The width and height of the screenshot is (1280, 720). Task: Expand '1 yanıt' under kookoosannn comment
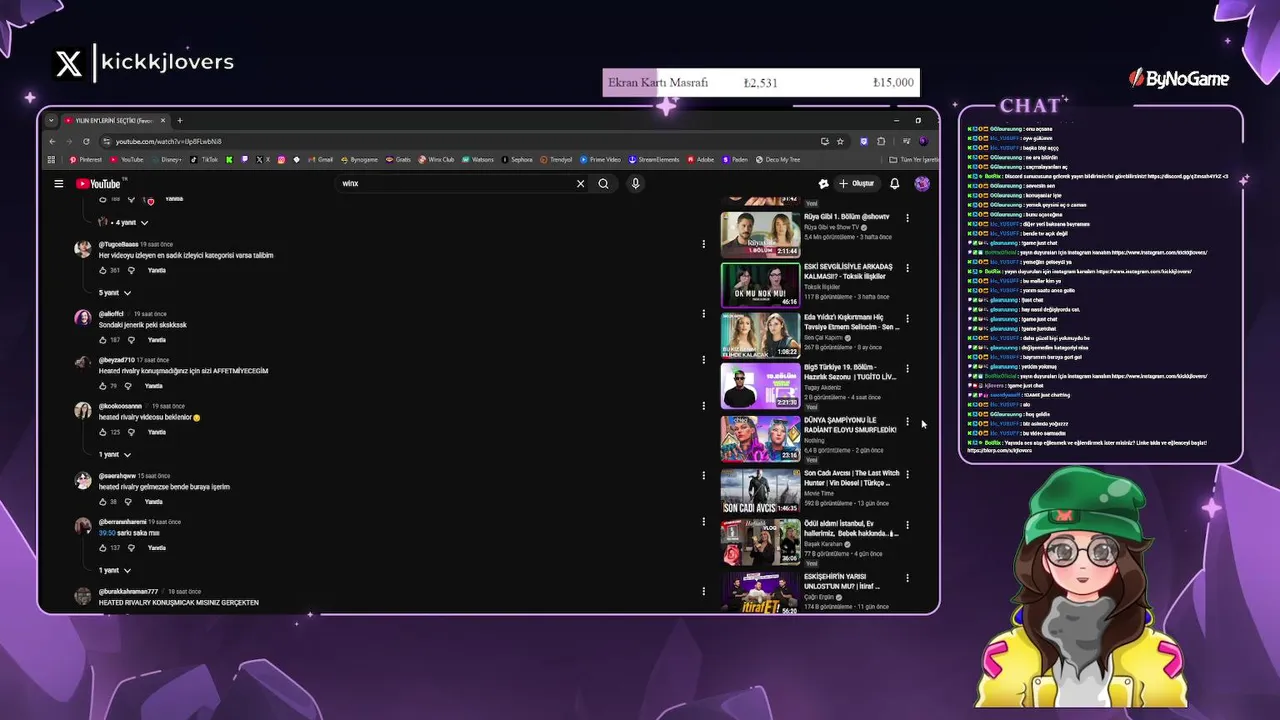click(116, 455)
